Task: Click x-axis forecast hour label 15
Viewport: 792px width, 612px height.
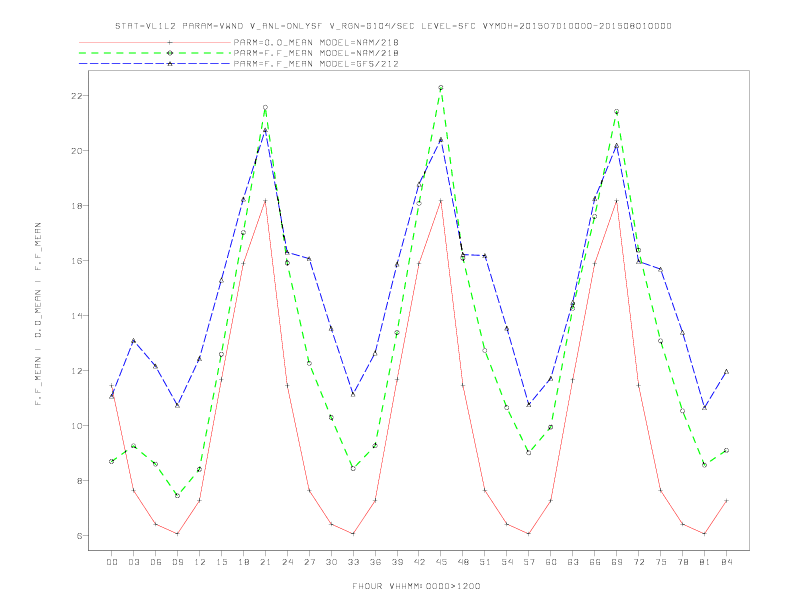Action: 221,562
